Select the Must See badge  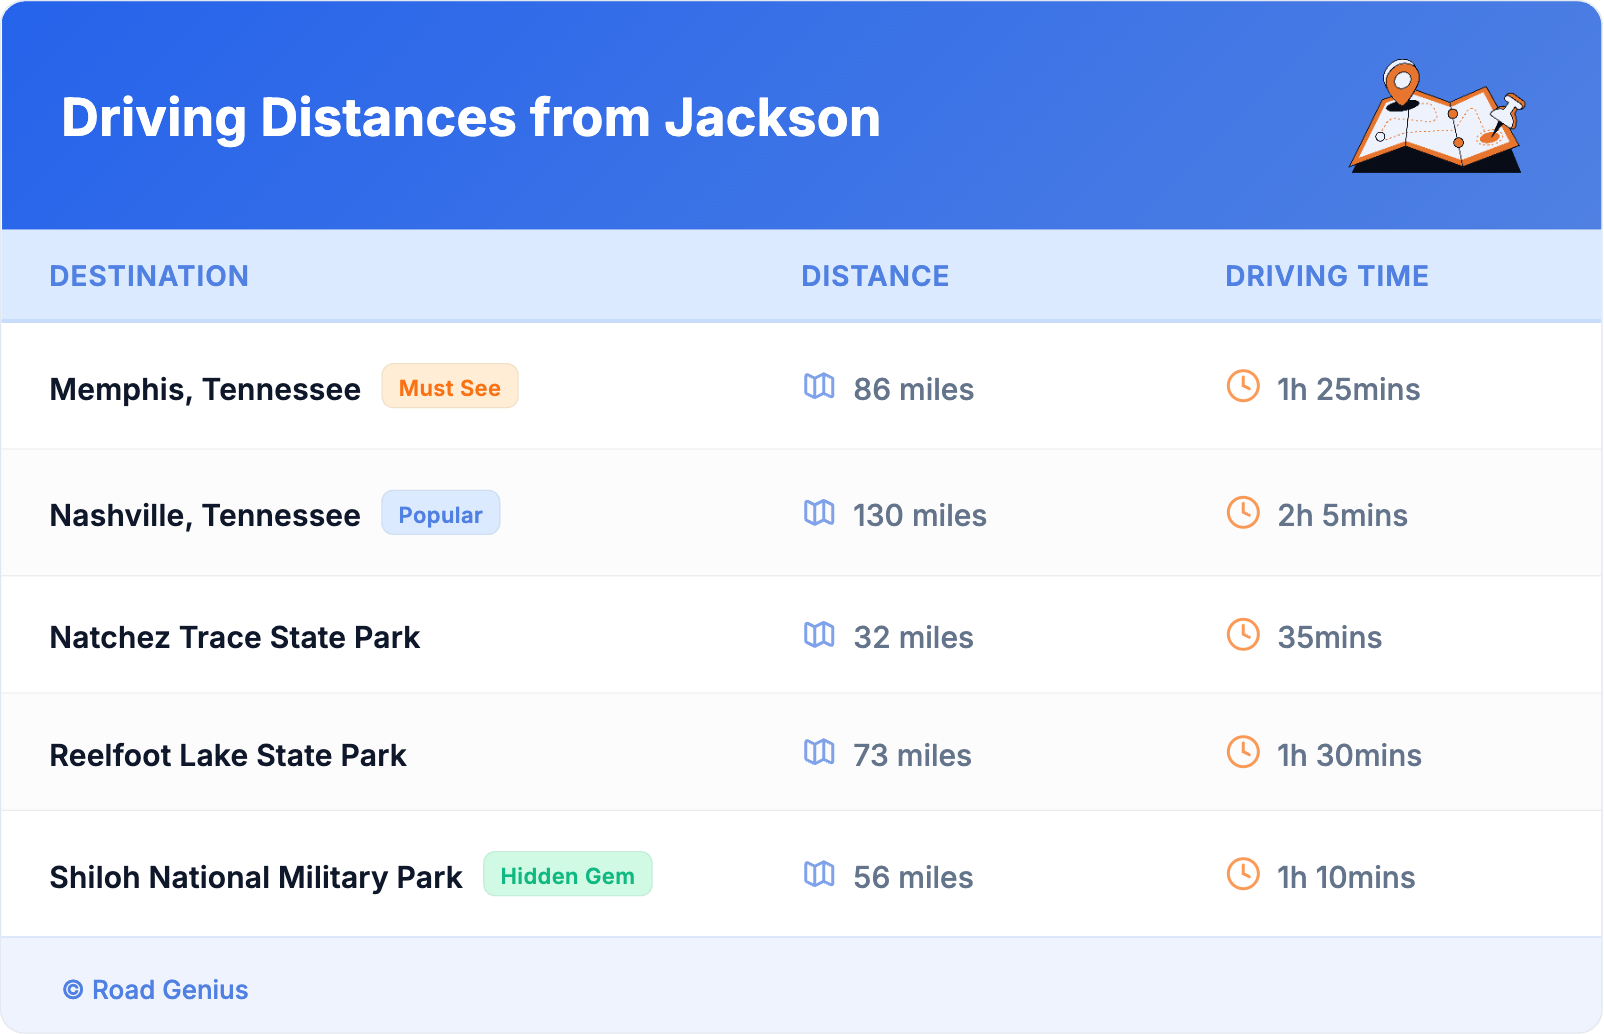tap(449, 387)
